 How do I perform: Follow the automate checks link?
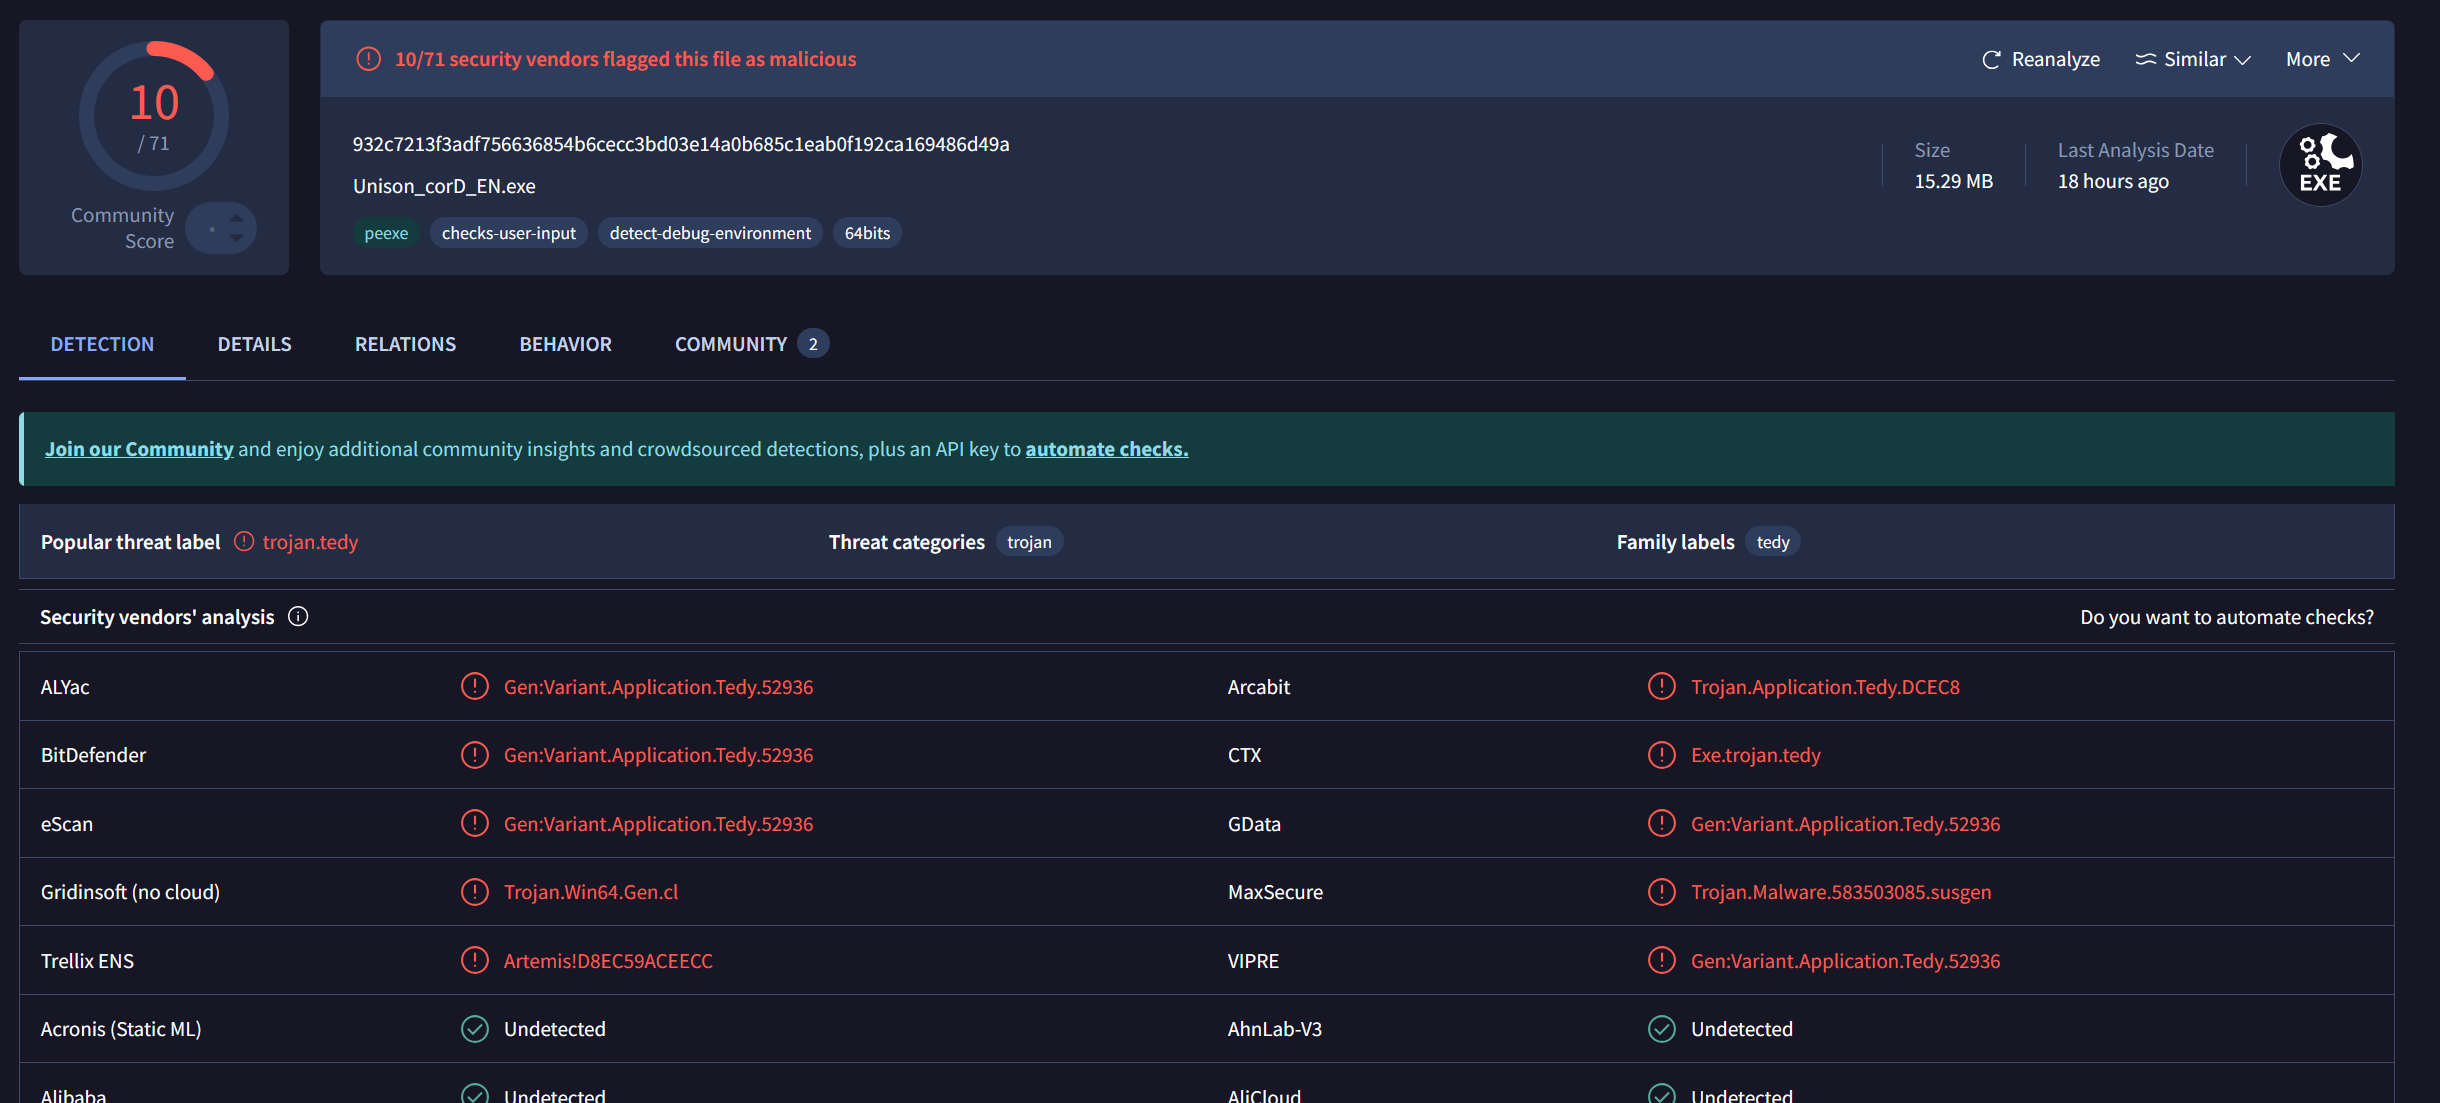click(x=1106, y=449)
